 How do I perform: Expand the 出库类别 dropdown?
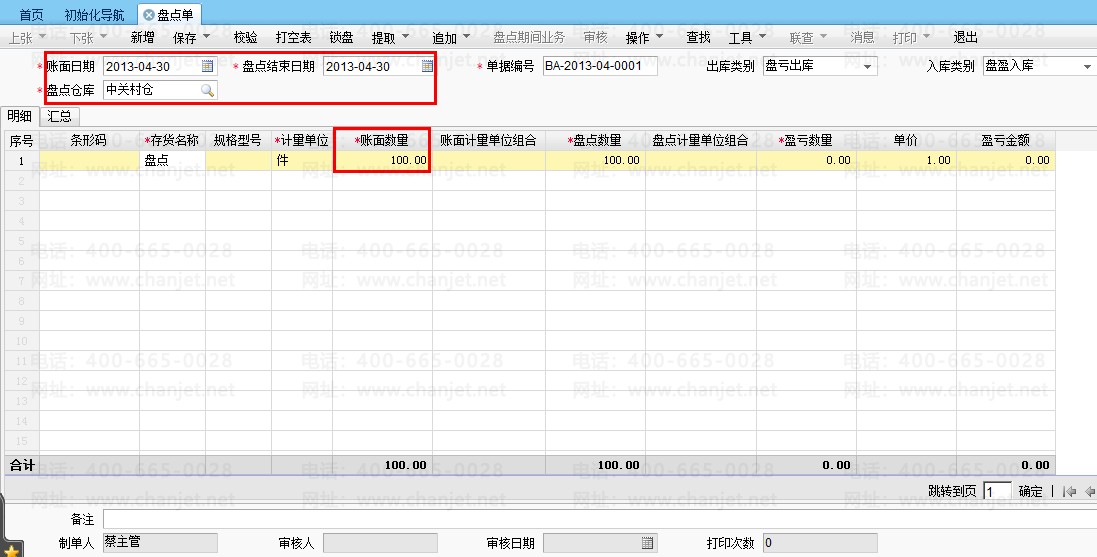tap(868, 66)
